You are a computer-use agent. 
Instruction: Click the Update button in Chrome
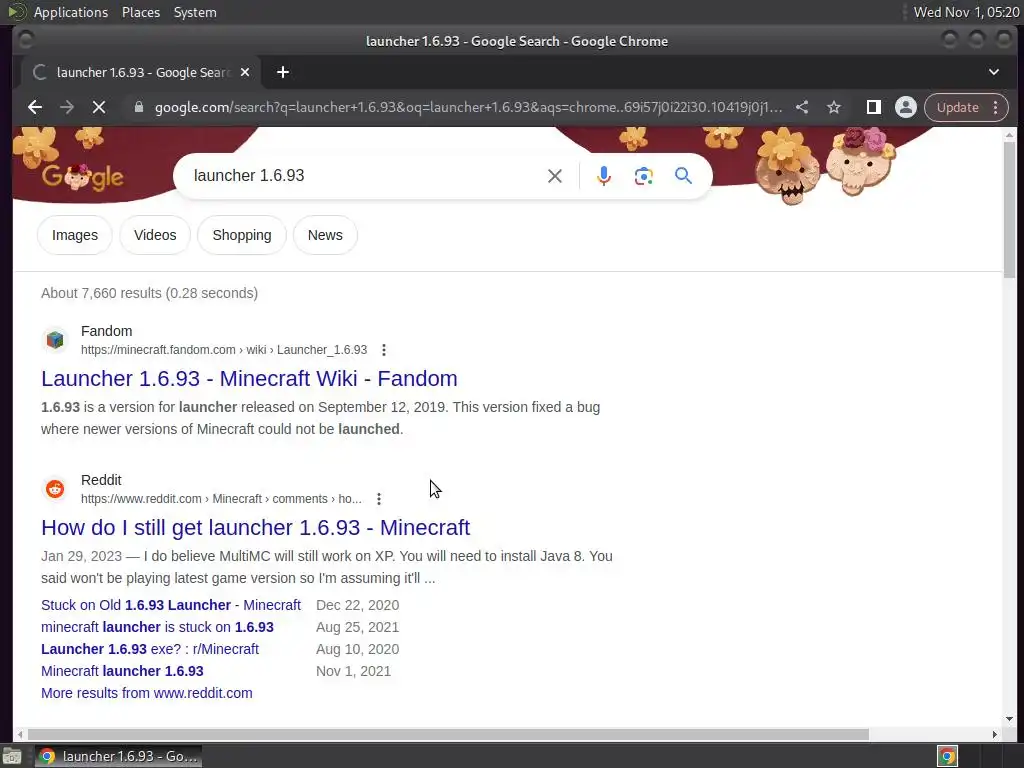coord(957,107)
